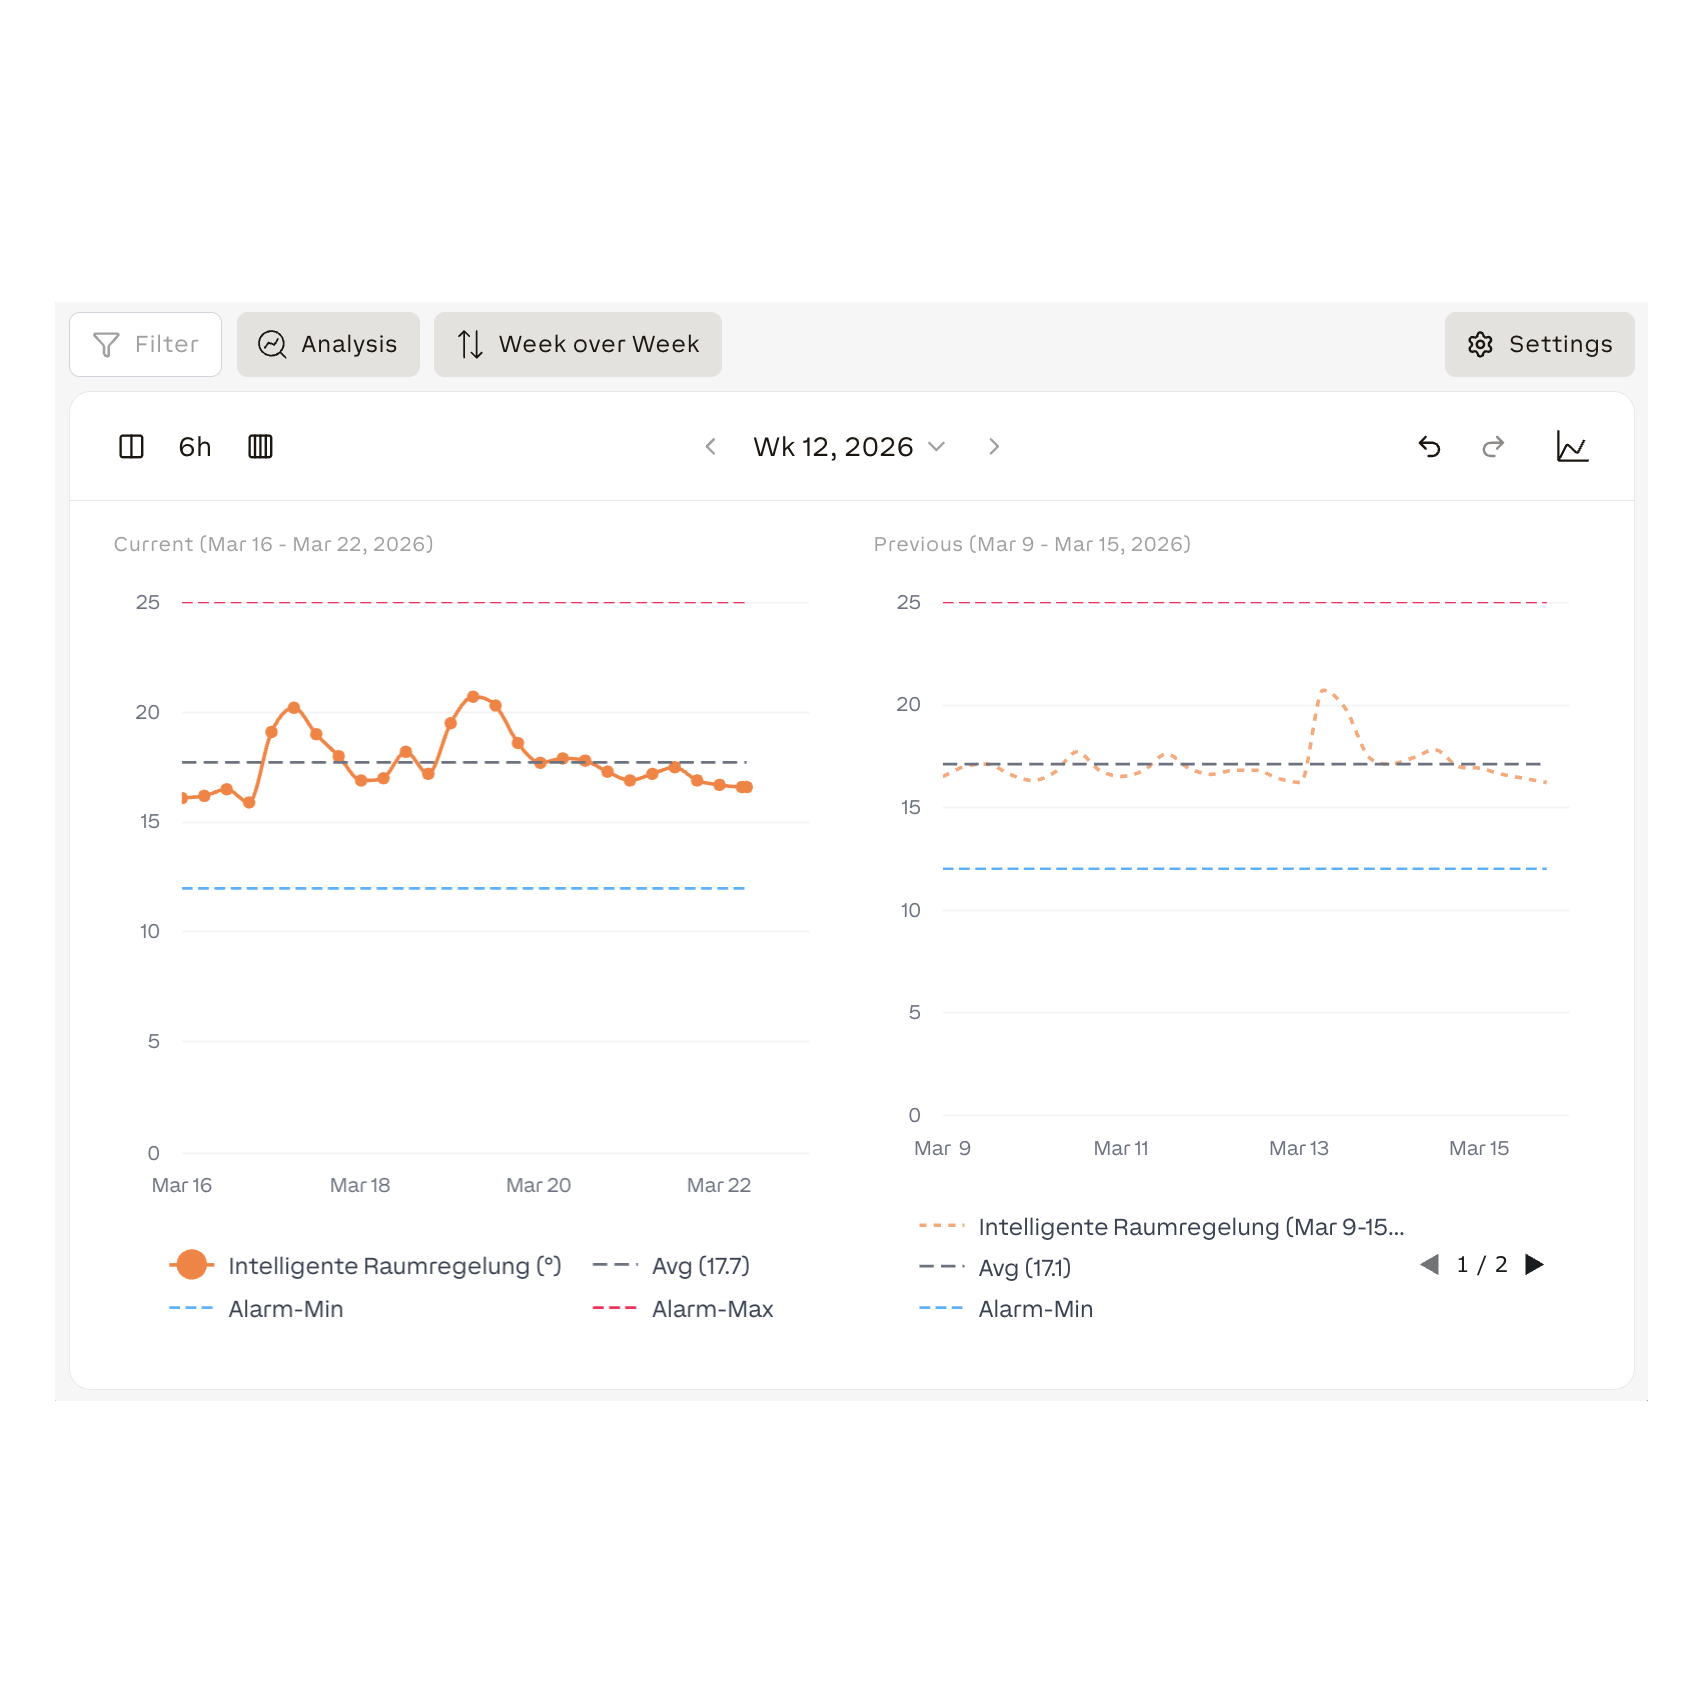Open the 6h interval selector
The height and width of the screenshot is (1703, 1703).
click(195, 447)
